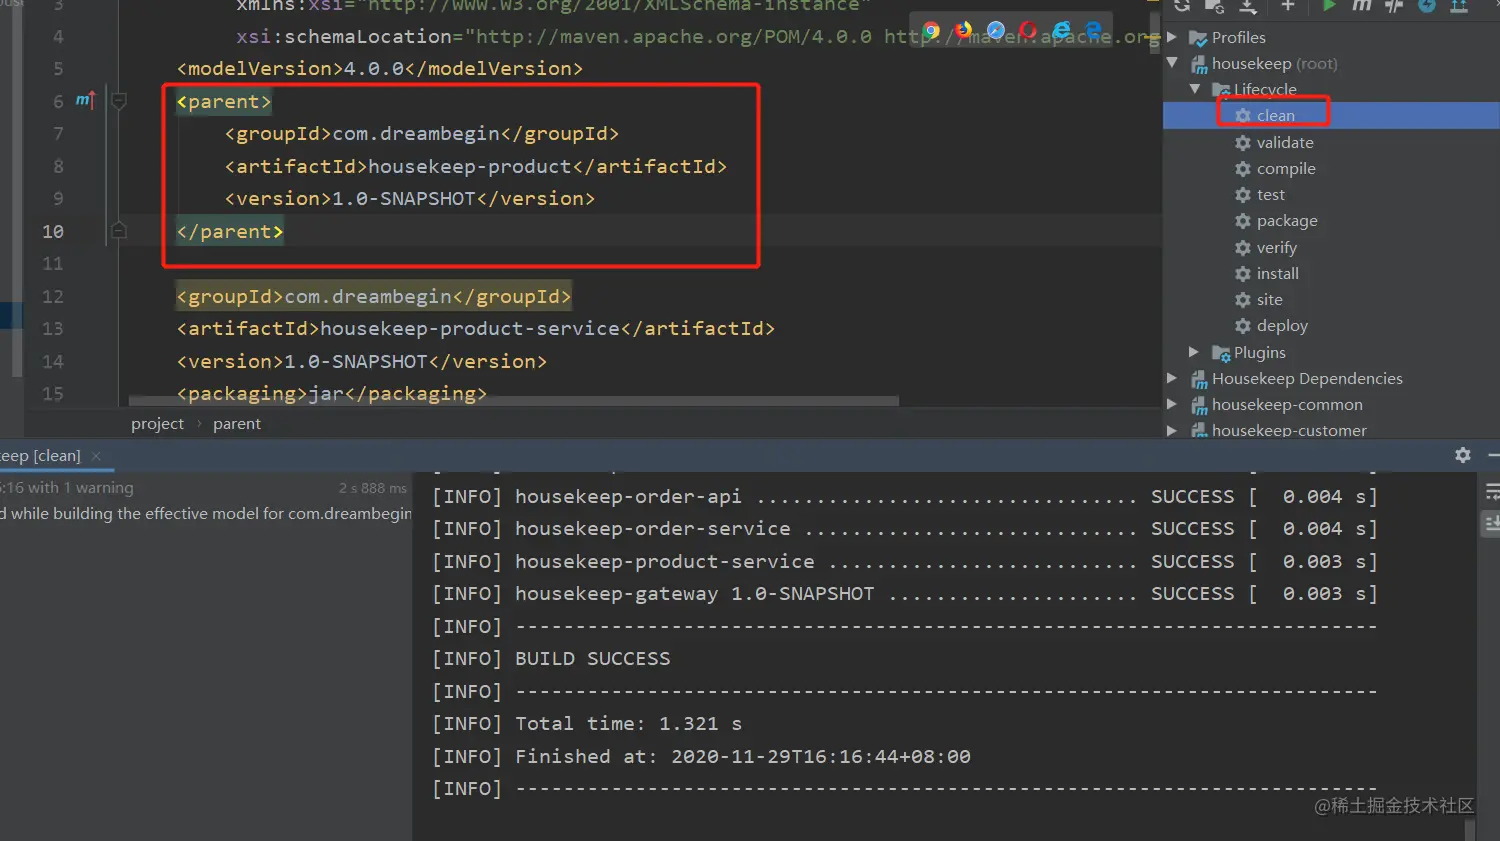The height and width of the screenshot is (841, 1500).
Task: Fold the parent tag at line 6
Action: tap(118, 101)
